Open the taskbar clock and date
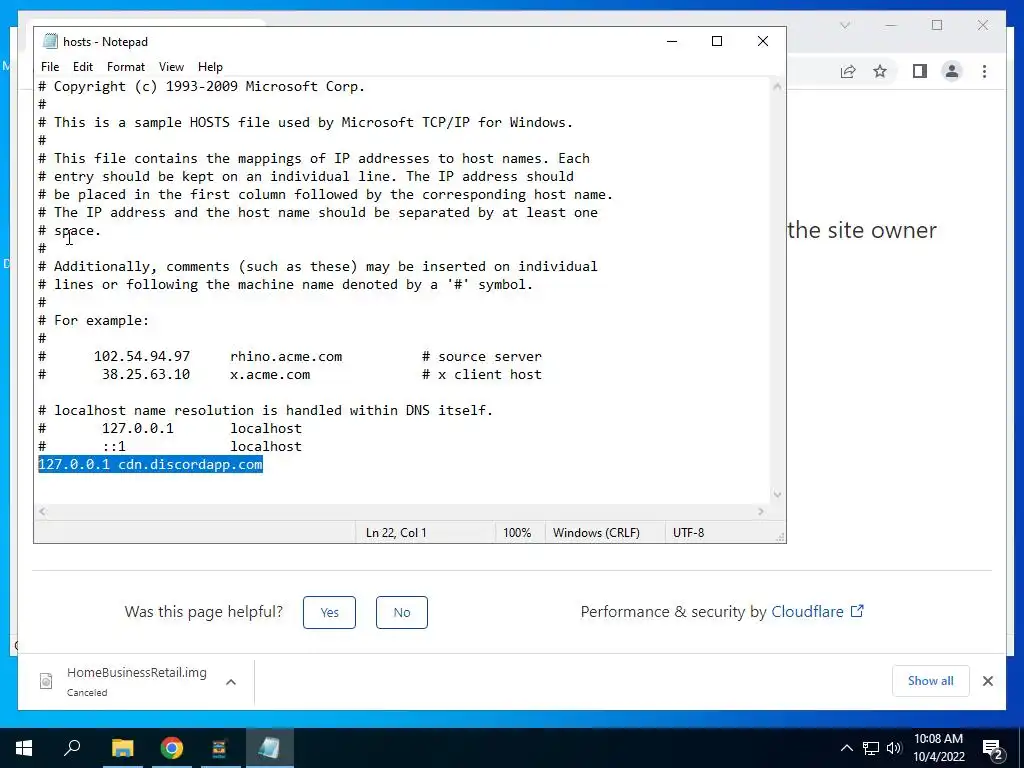 pos(938,748)
